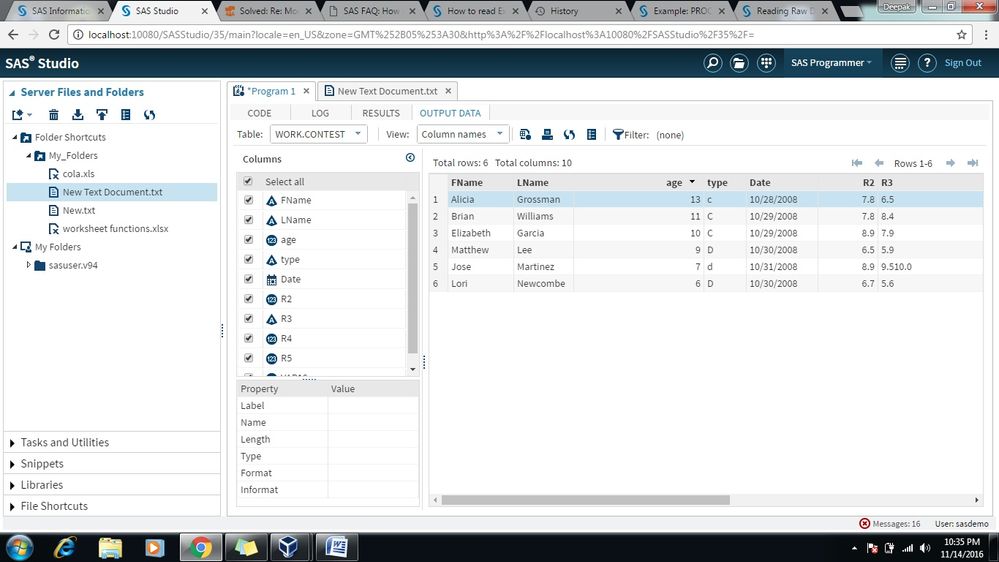Image resolution: width=999 pixels, height=562 pixels.
Task: Click the table query icon beside View
Action: point(525,134)
